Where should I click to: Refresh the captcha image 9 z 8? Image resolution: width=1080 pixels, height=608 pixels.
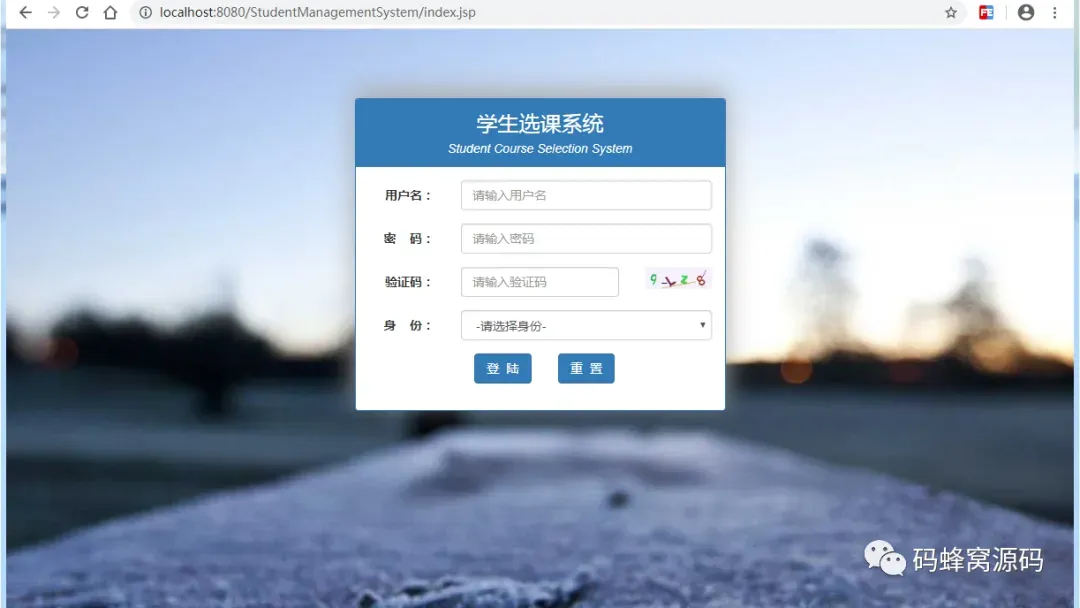coord(678,280)
